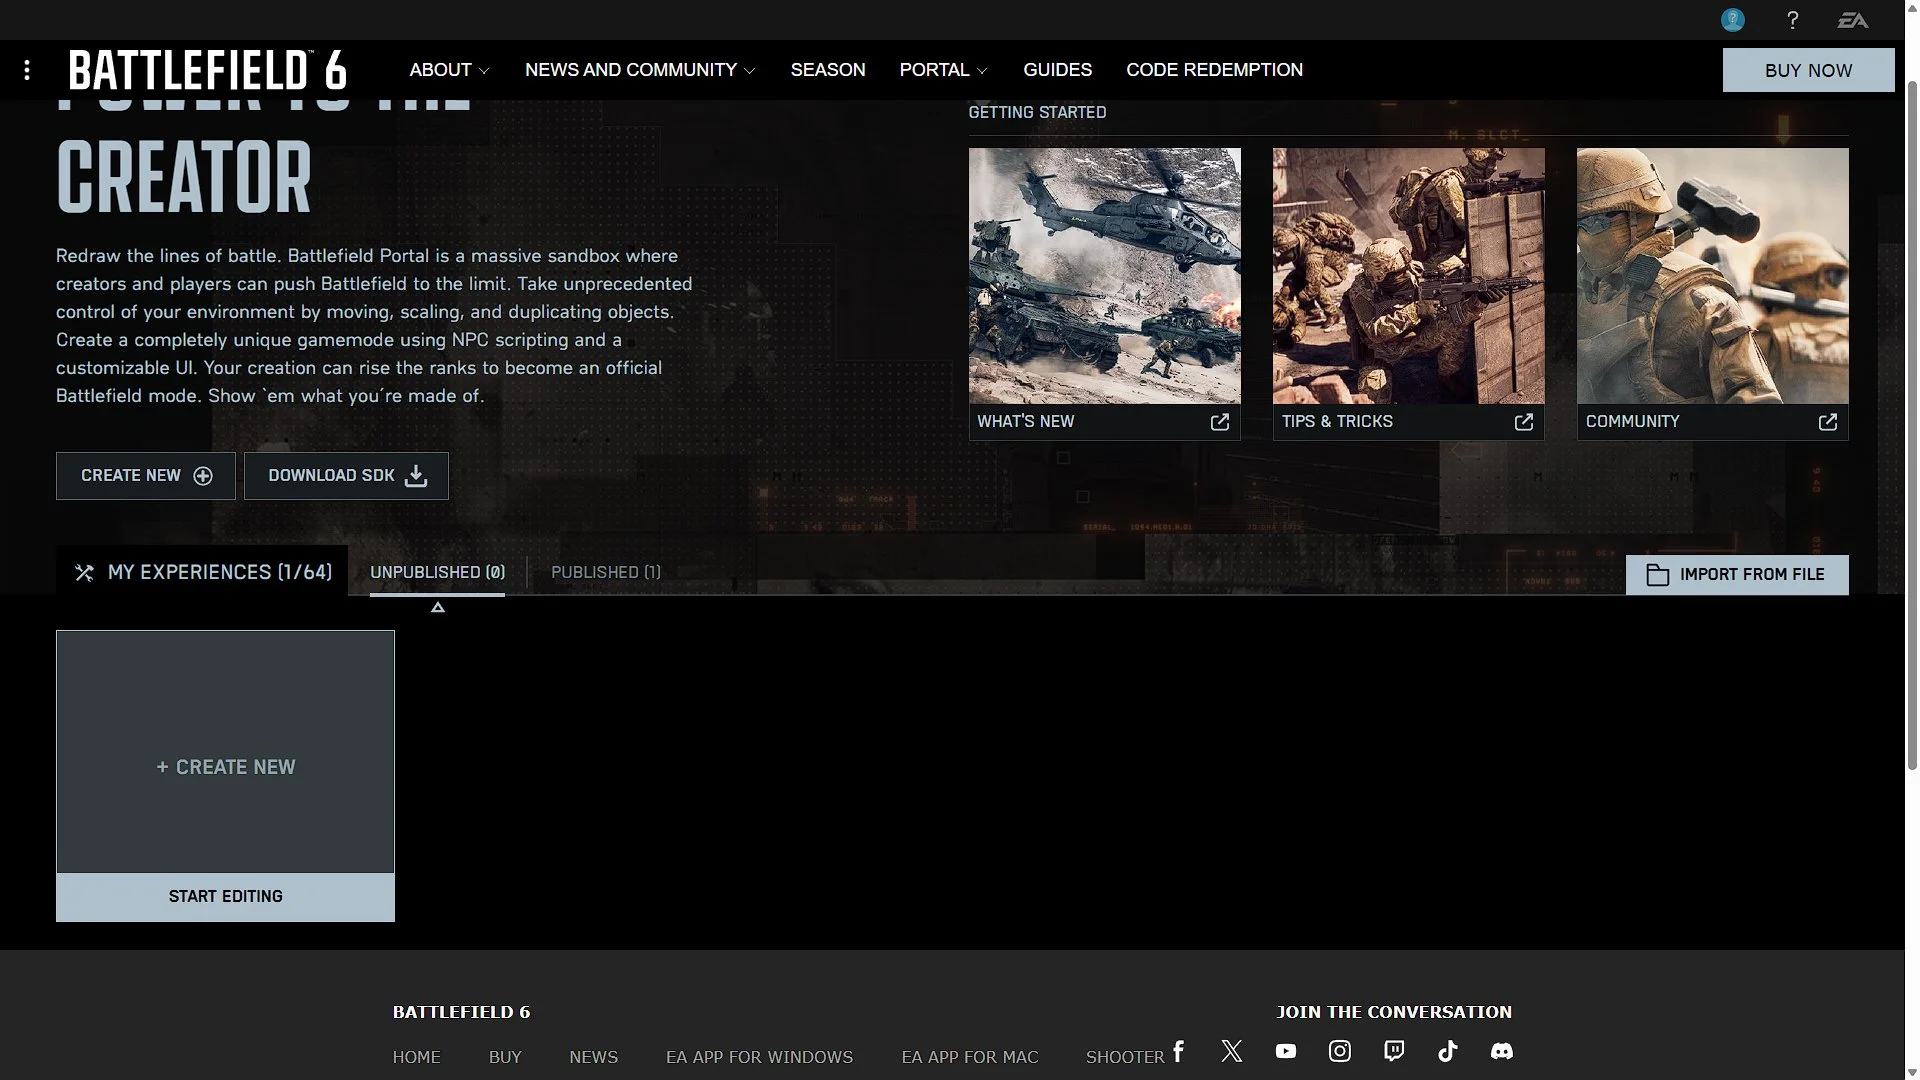Expand the News and Community dropdown
Screen dimensions: 1920x1080
pos(640,70)
